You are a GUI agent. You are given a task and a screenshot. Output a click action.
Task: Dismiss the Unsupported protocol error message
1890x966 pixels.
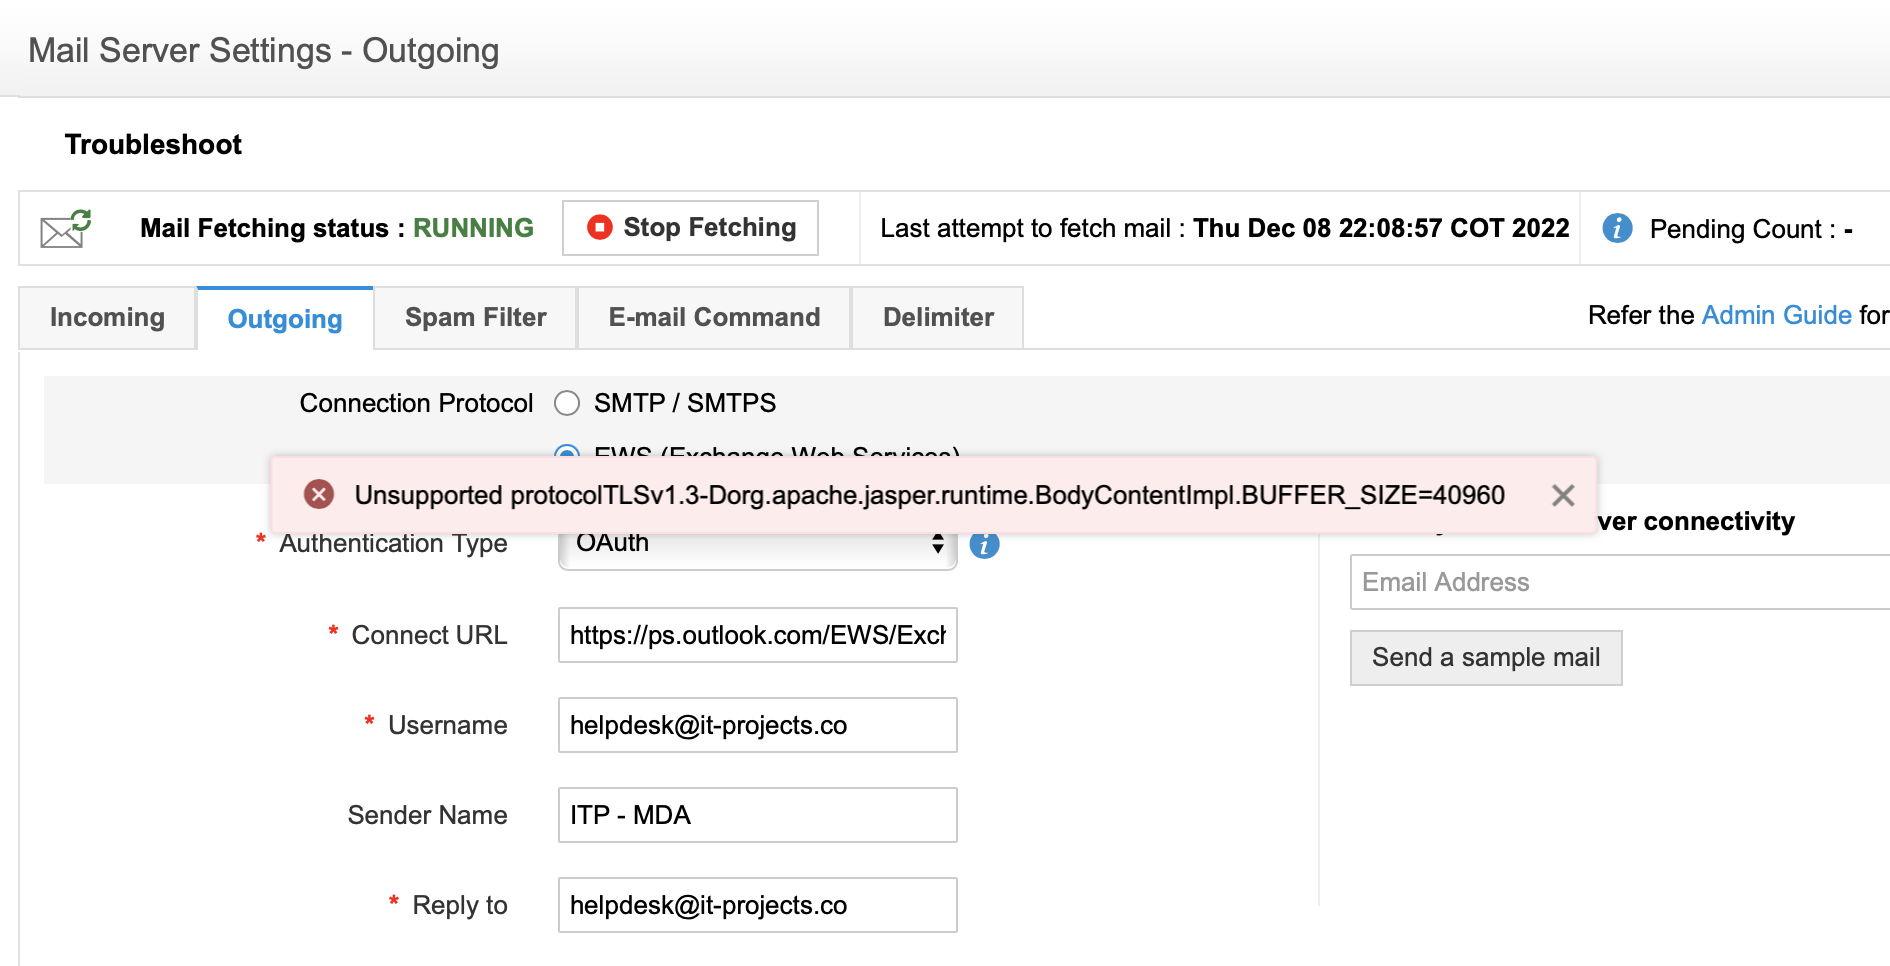(1563, 495)
